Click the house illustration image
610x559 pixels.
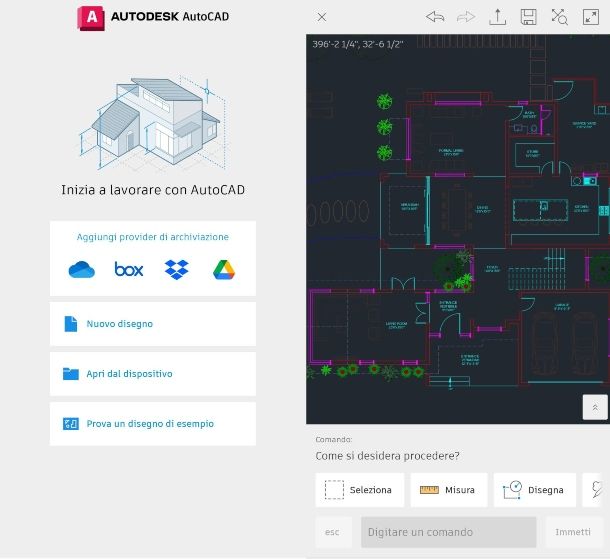tap(153, 123)
